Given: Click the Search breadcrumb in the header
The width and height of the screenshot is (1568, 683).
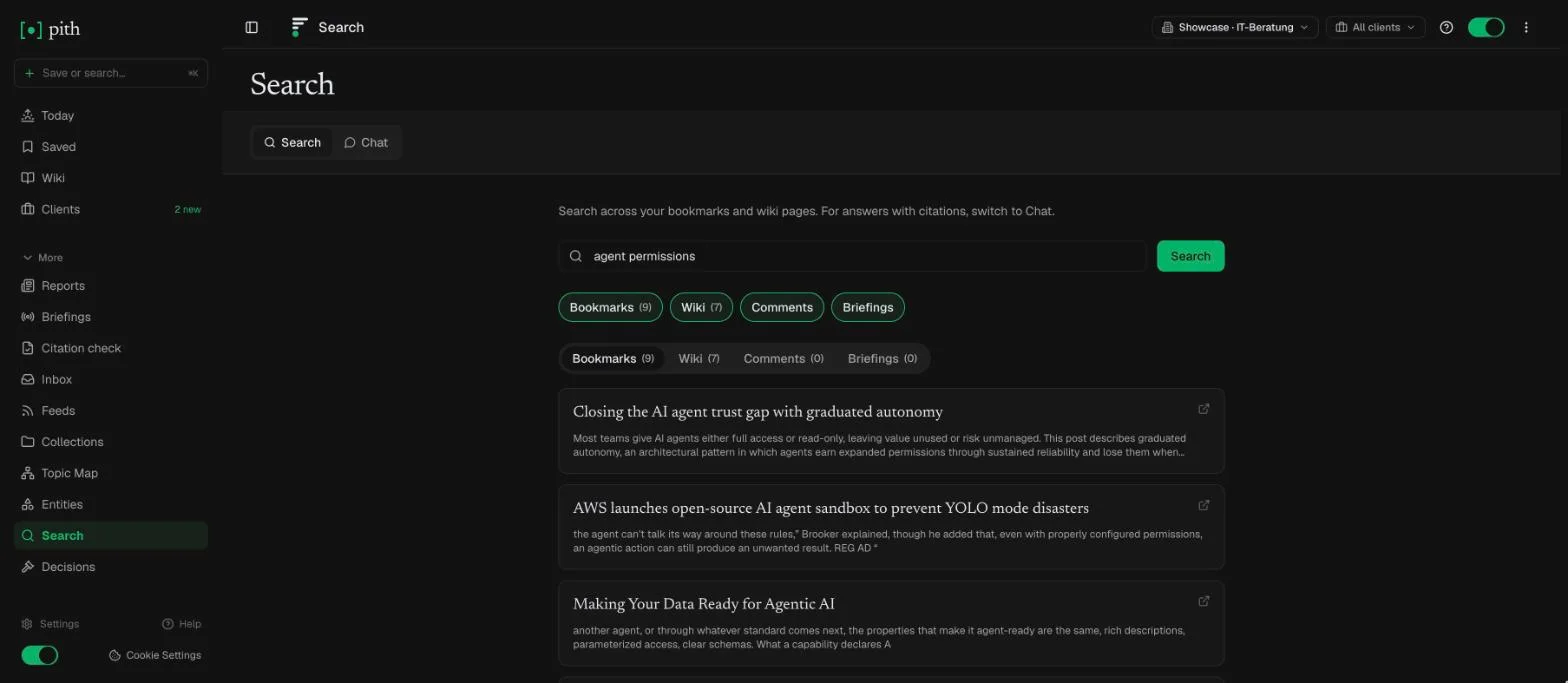Looking at the screenshot, I should coord(341,28).
